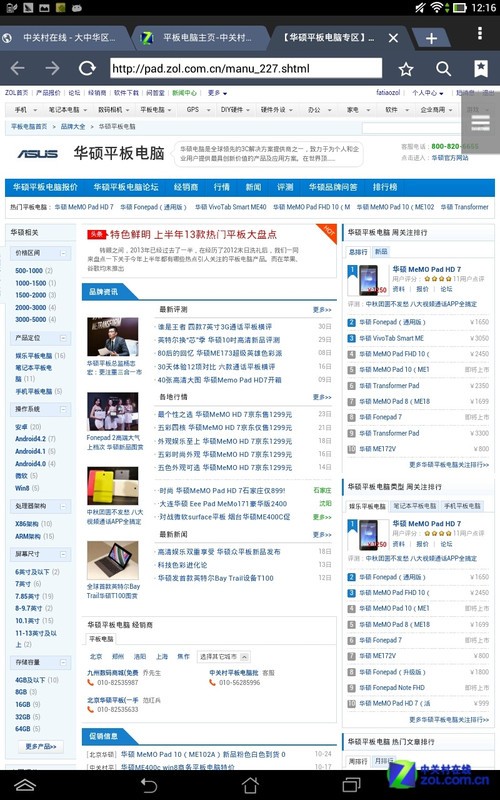This screenshot has height=800, width=500.
Task: Select 上海 dealer city
Action: tap(162, 657)
